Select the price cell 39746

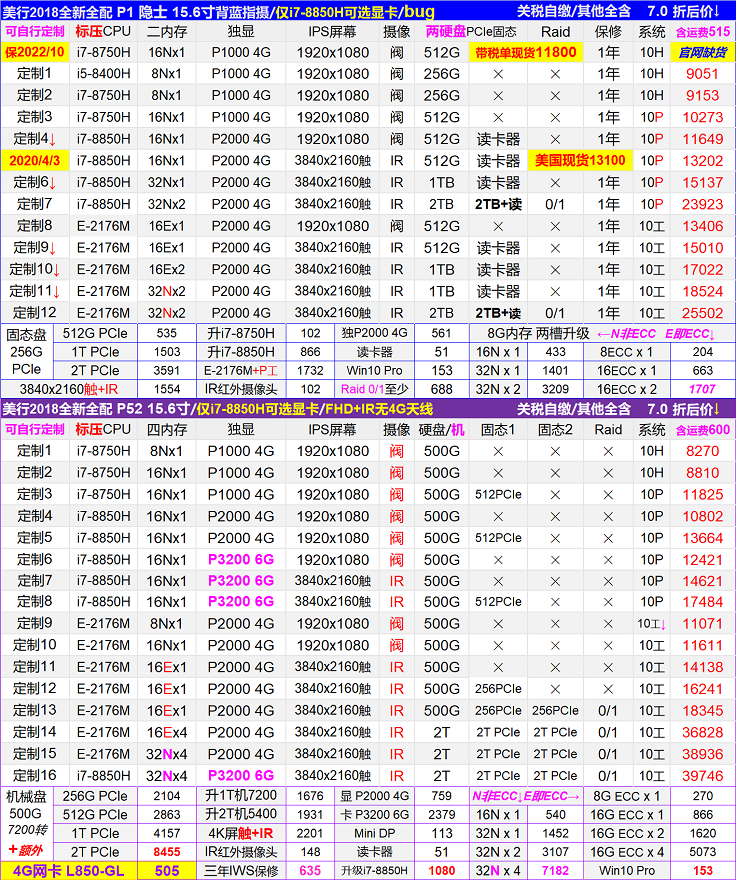[703, 775]
